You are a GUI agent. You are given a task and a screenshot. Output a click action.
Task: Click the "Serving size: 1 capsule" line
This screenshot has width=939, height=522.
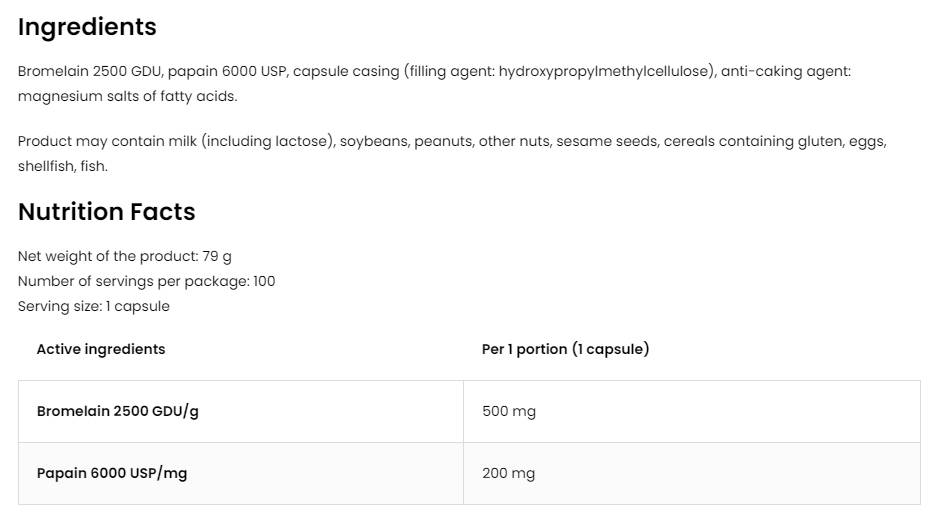[94, 307]
